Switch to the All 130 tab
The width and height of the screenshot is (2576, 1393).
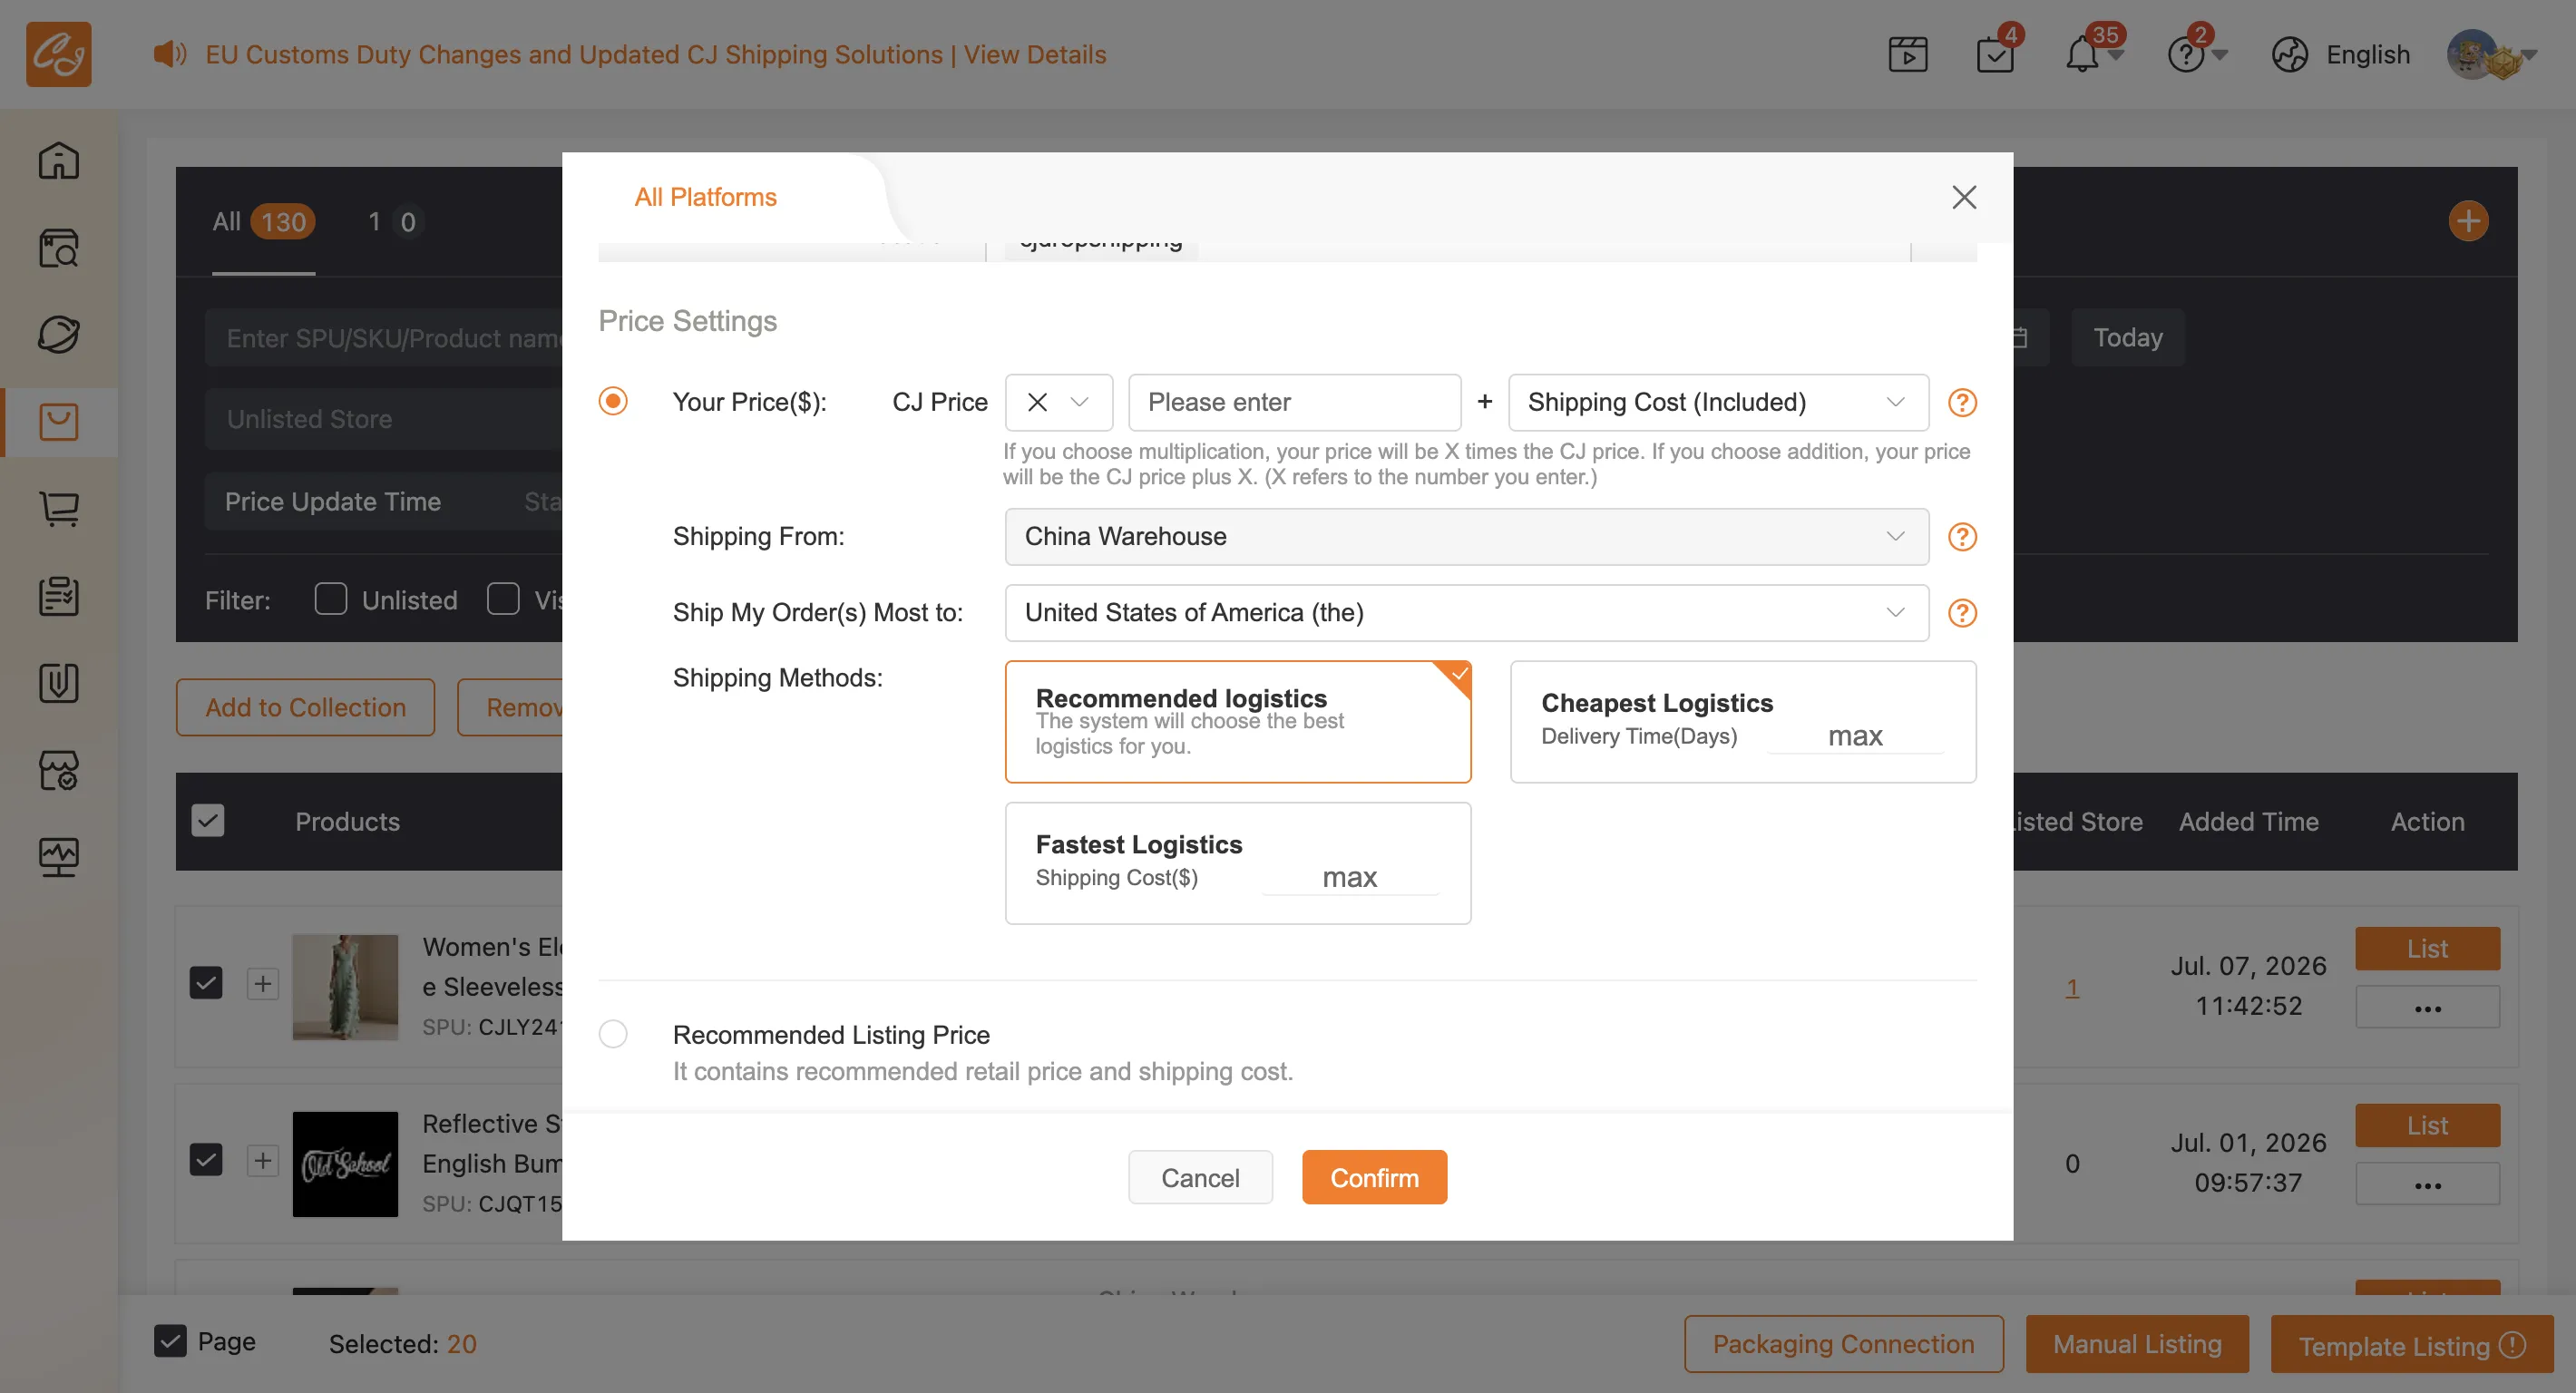[263, 221]
